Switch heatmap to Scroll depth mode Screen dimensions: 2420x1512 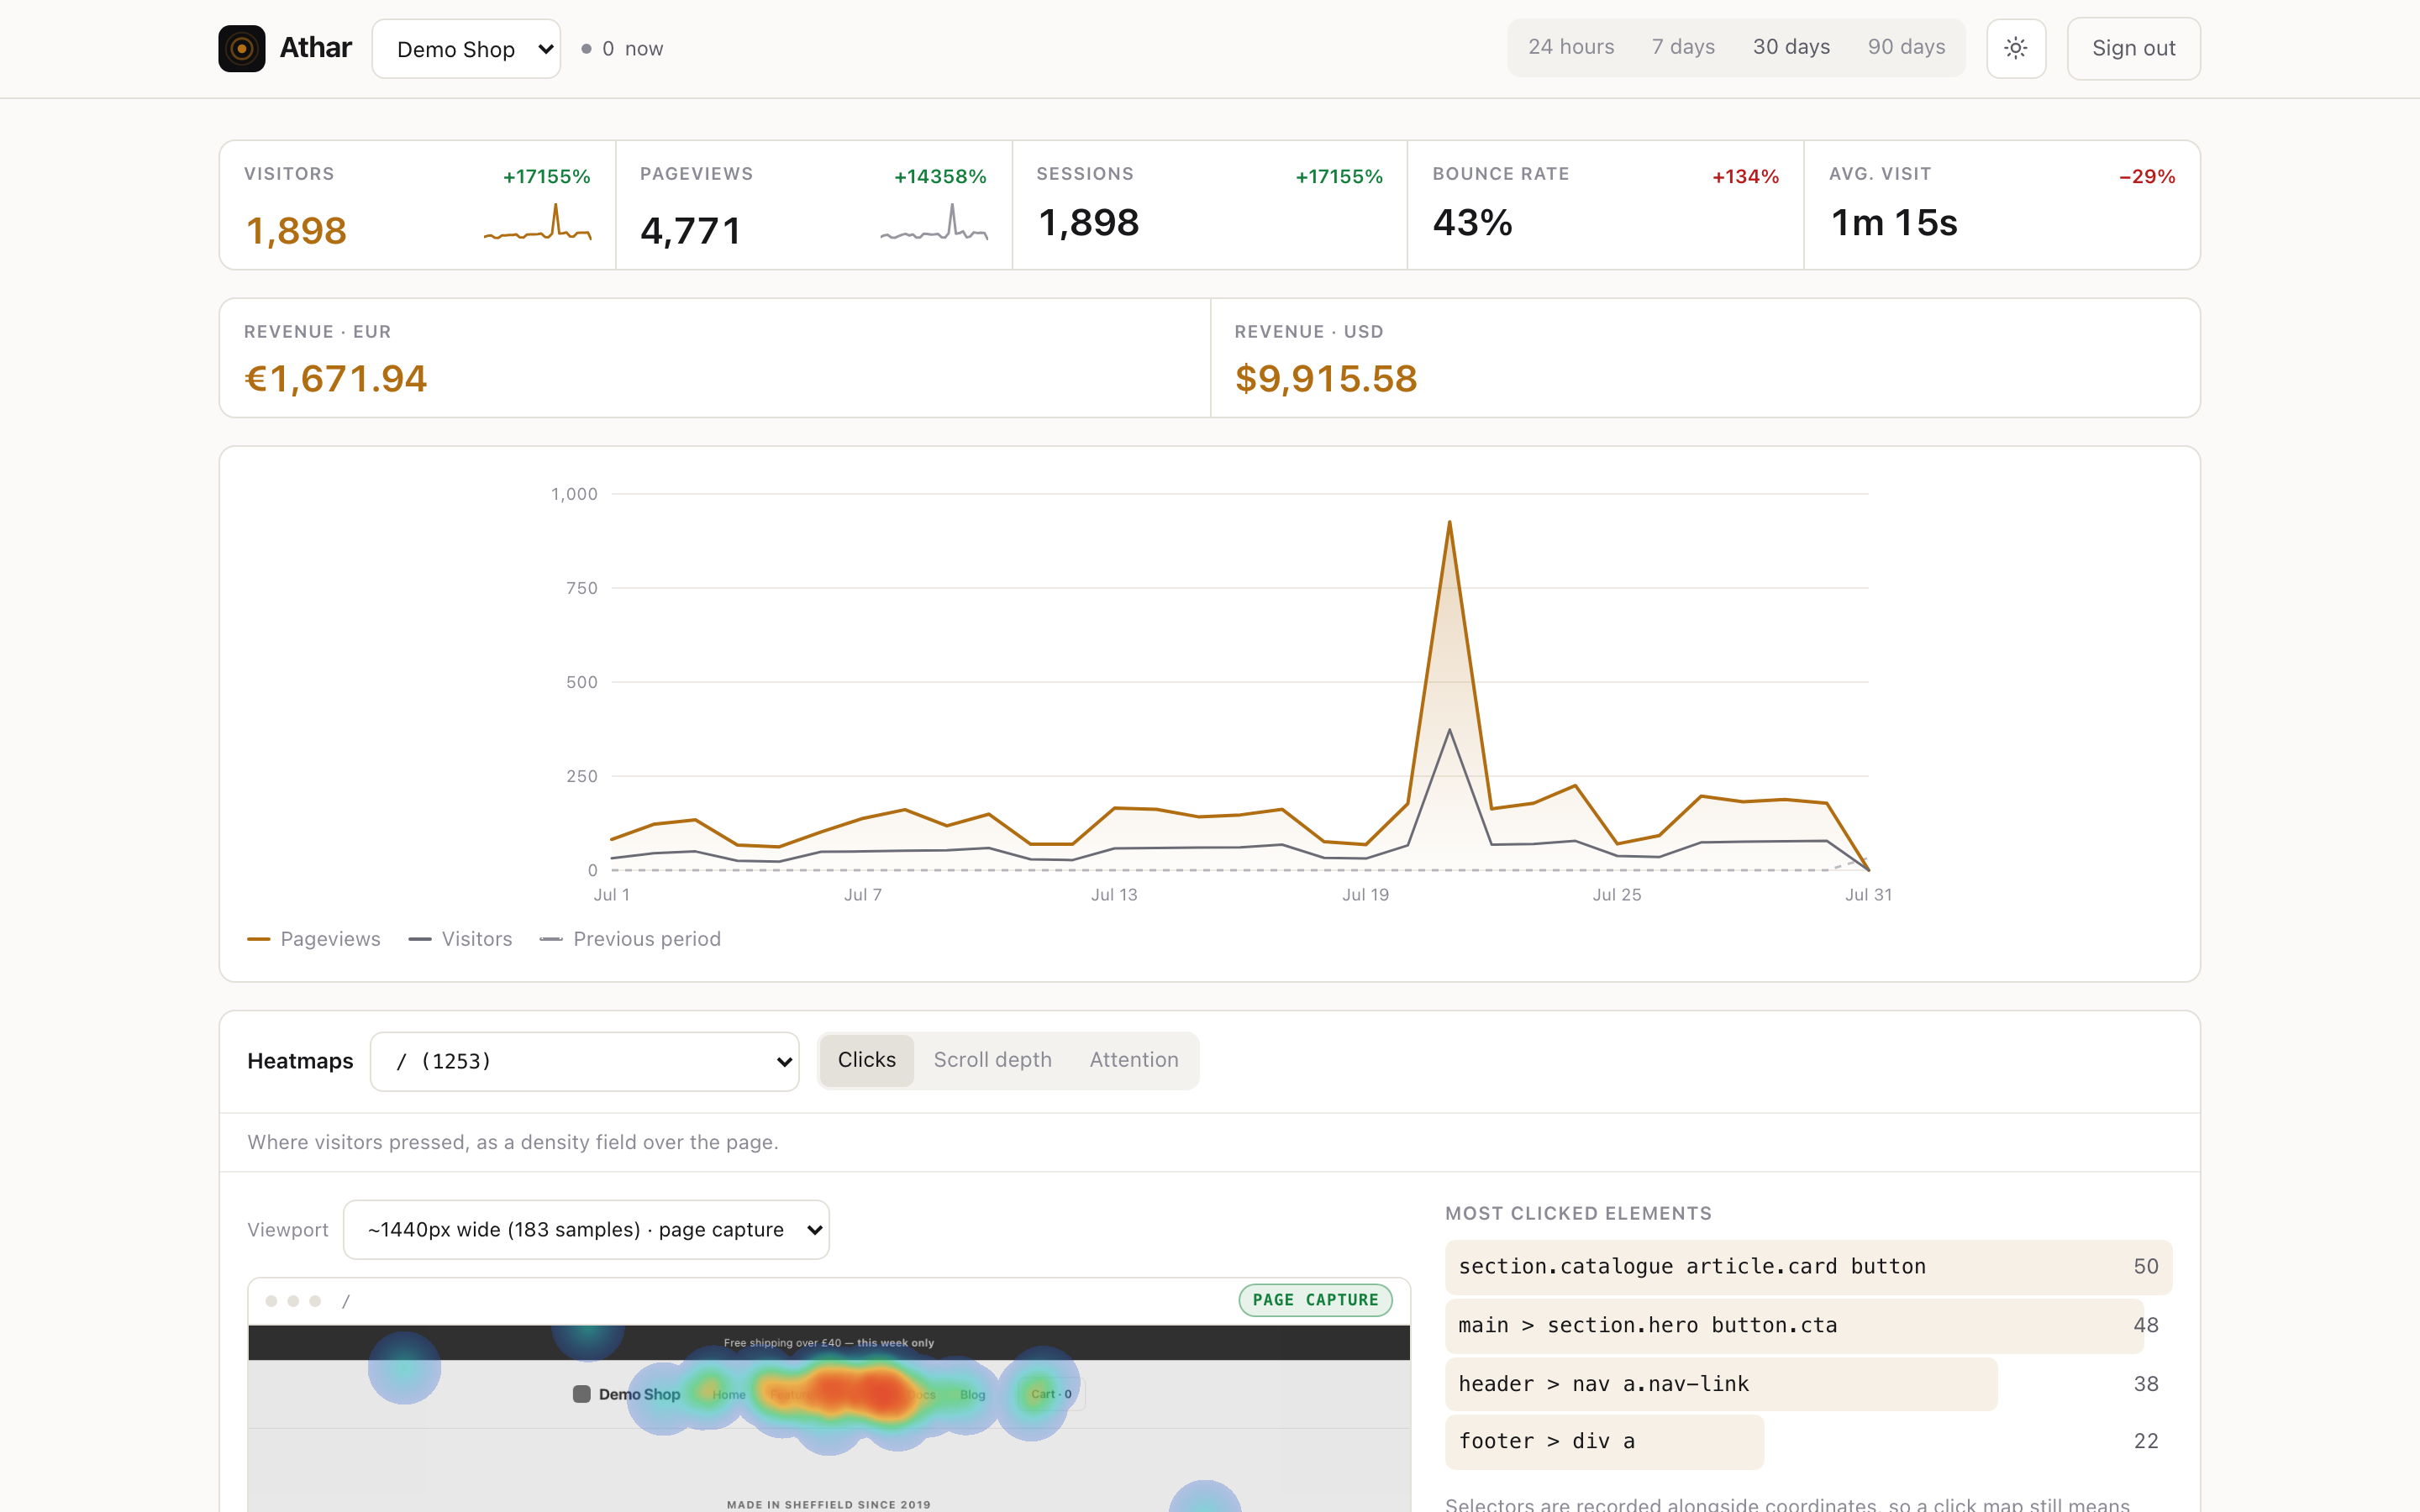tap(992, 1060)
